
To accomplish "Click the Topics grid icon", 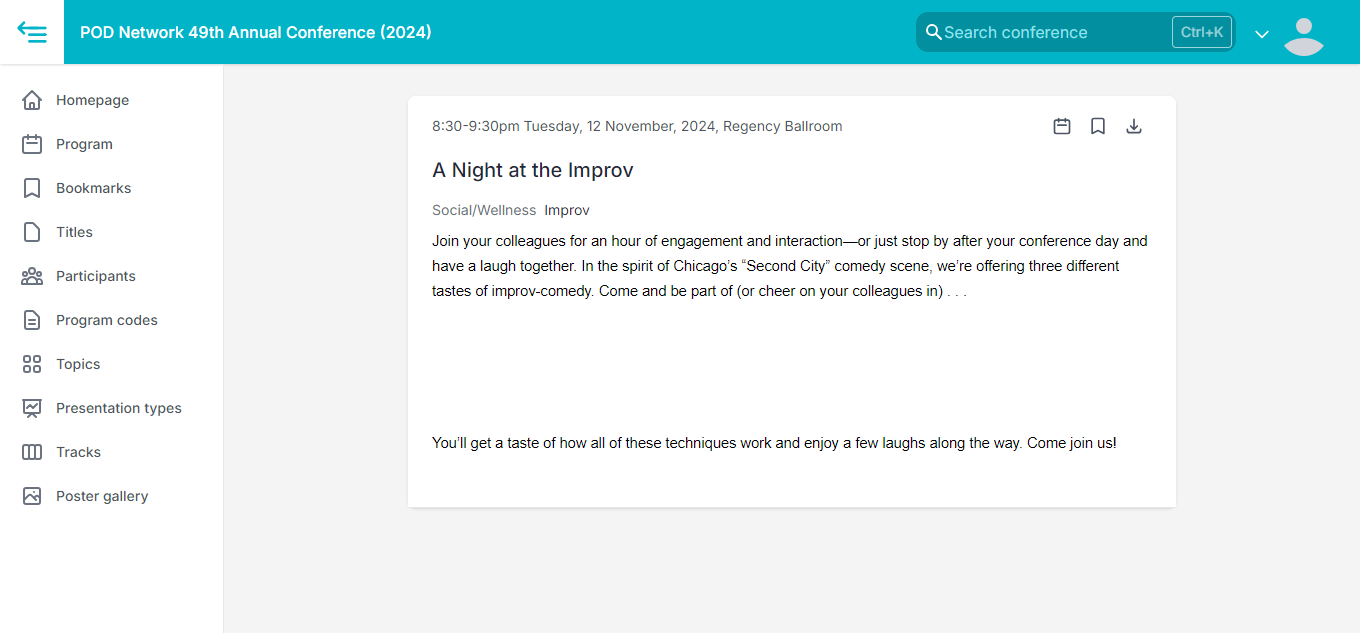I will point(32,364).
